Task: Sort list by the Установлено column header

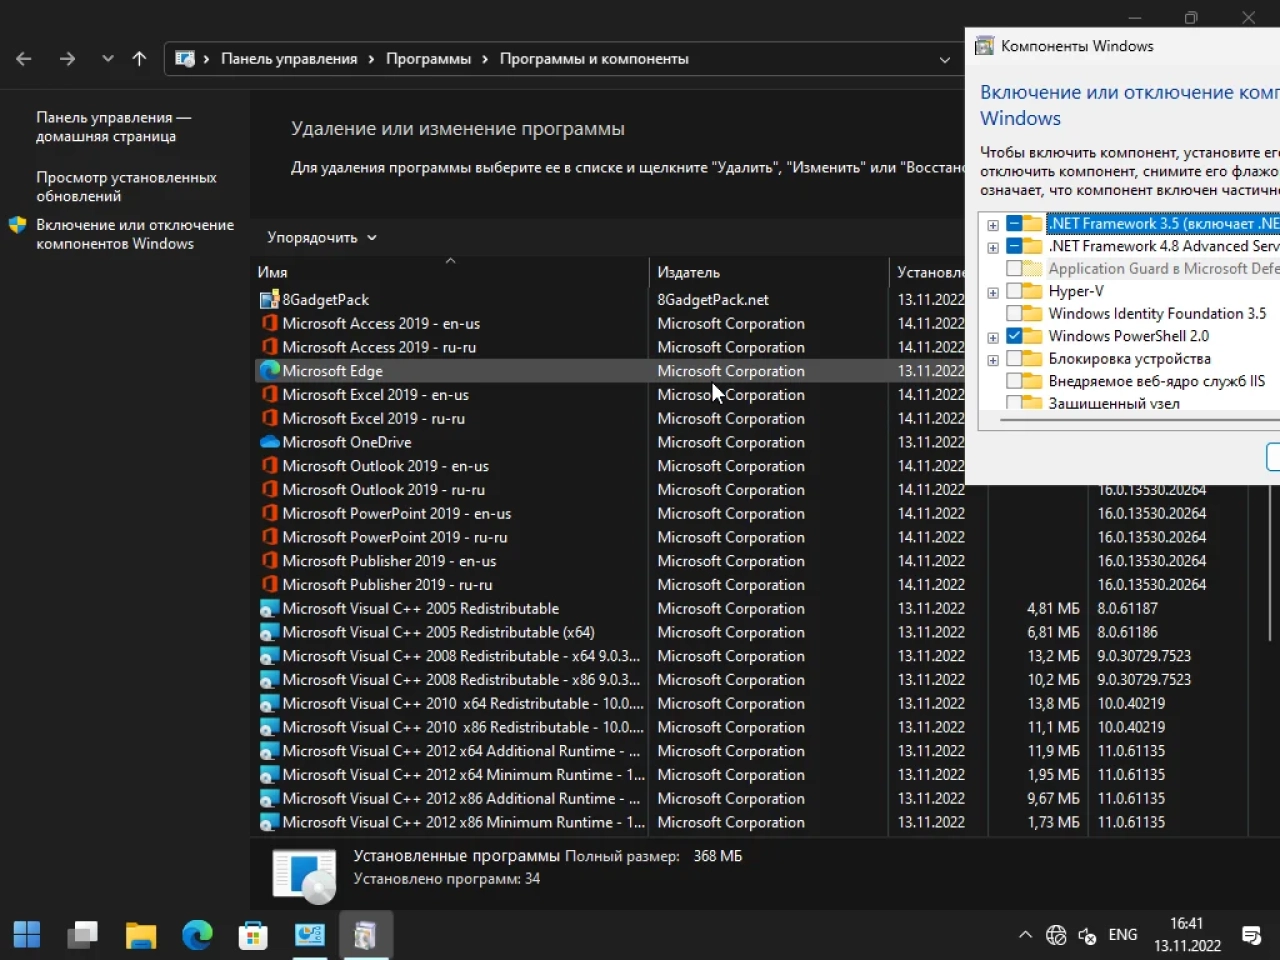Action: pyautogui.click(x=927, y=271)
